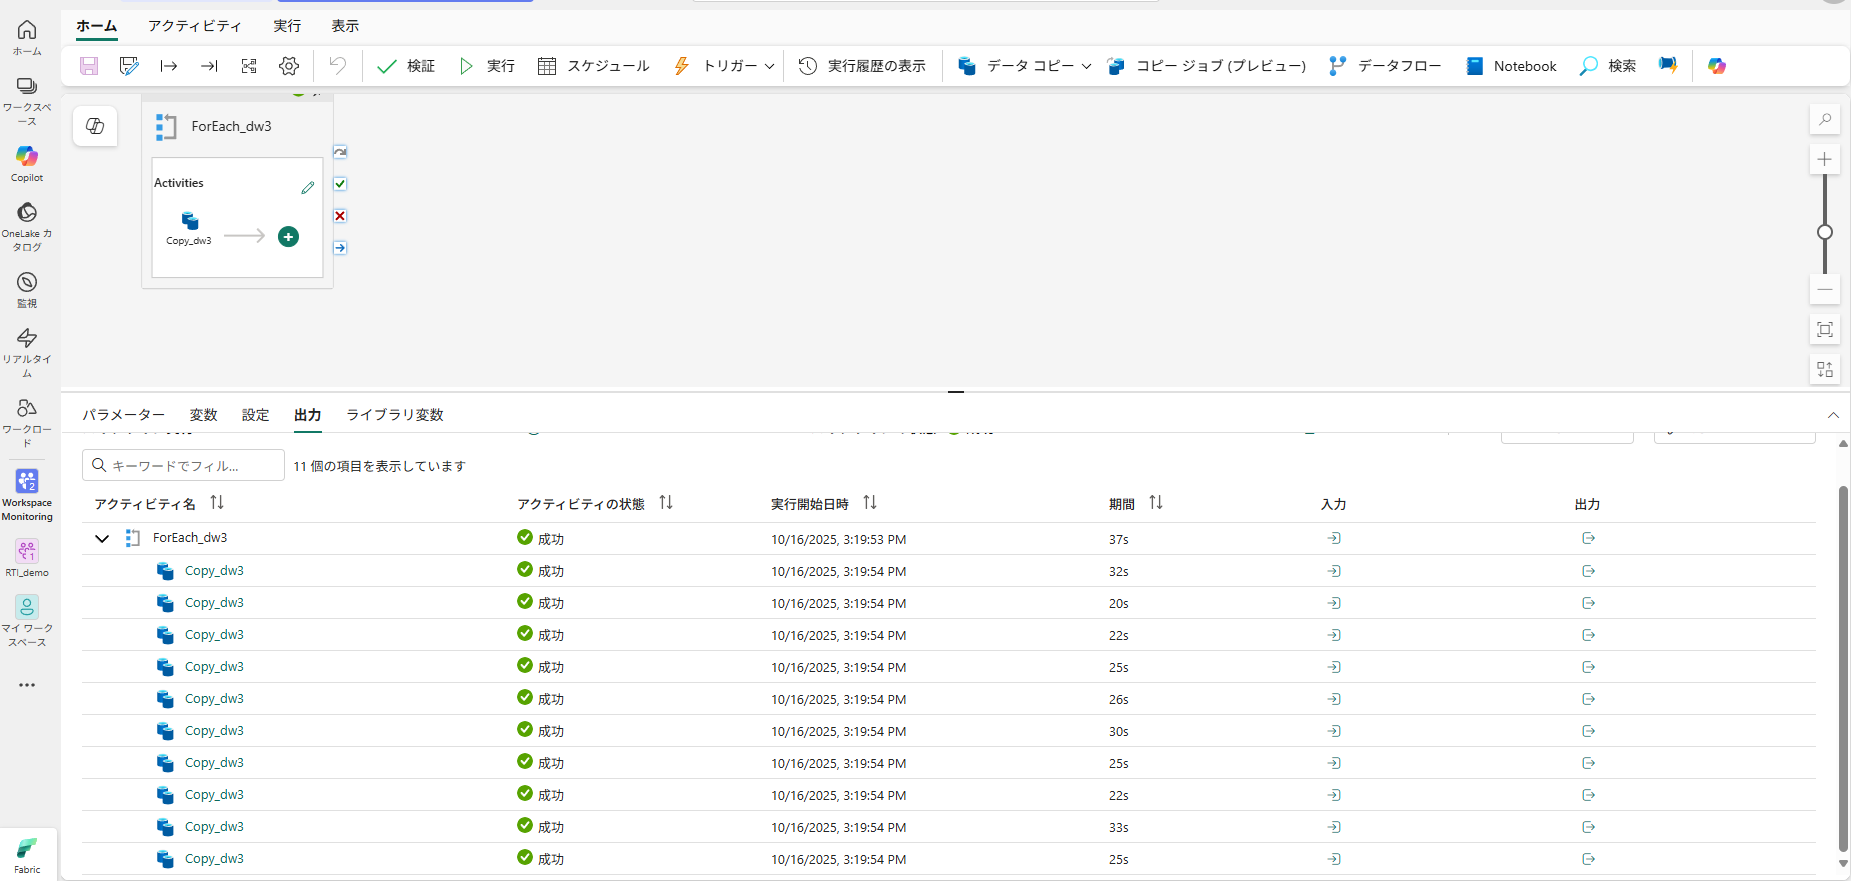This screenshot has width=1851, height=881.
Task: Open Copilot icon in toolbar
Action: (1717, 66)
